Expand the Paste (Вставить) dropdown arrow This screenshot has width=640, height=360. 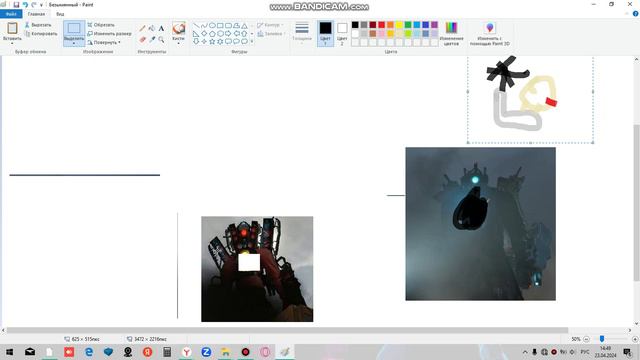pyautogui.click(x=12, y=43)
